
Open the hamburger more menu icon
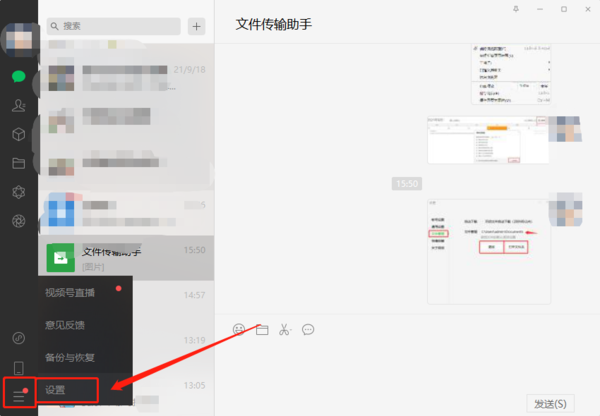(x=19, y=396)
